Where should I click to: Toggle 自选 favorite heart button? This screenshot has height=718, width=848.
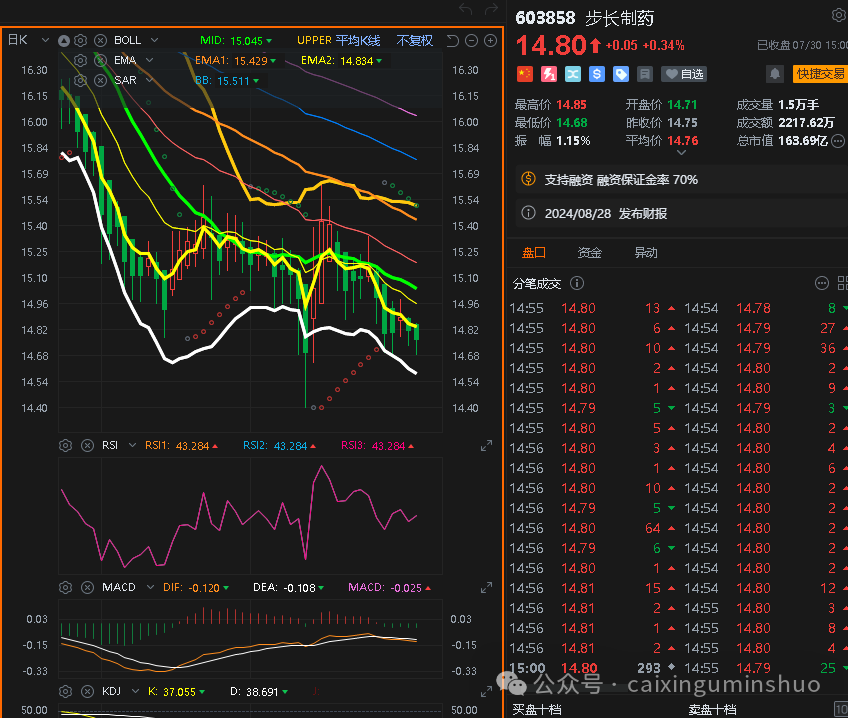pos(684,74)
